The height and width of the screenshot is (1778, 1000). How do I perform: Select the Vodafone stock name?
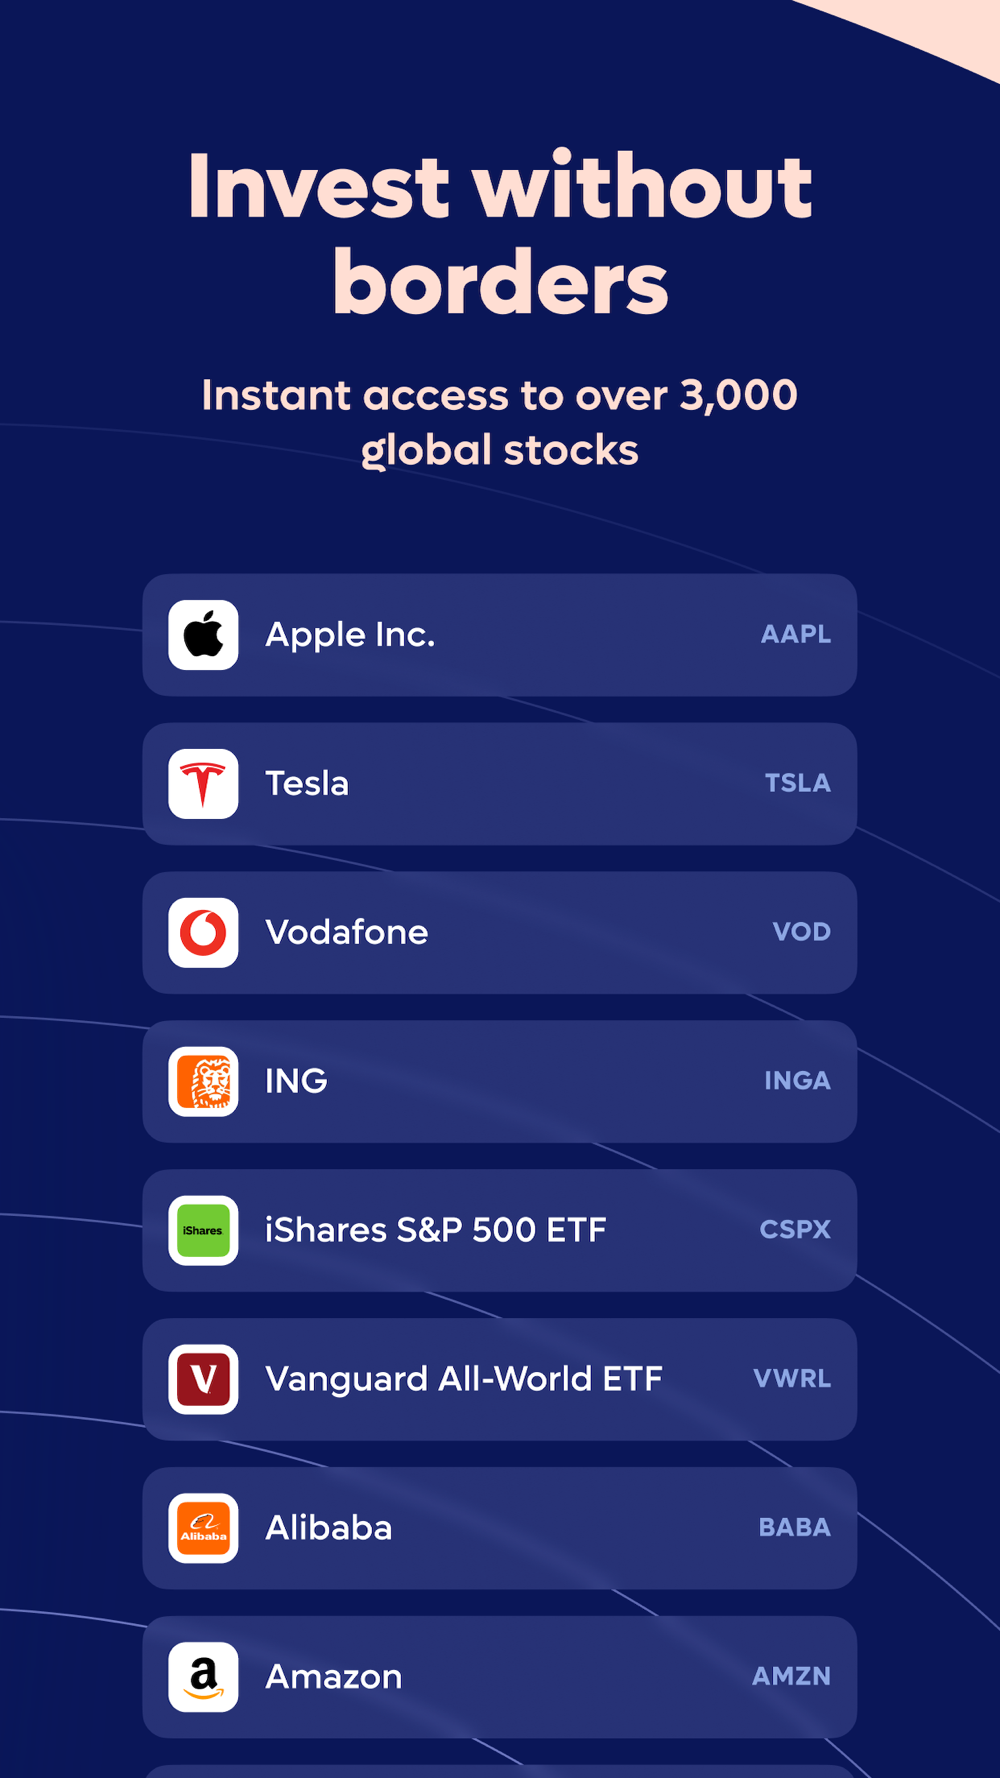(x=347, y=932)
